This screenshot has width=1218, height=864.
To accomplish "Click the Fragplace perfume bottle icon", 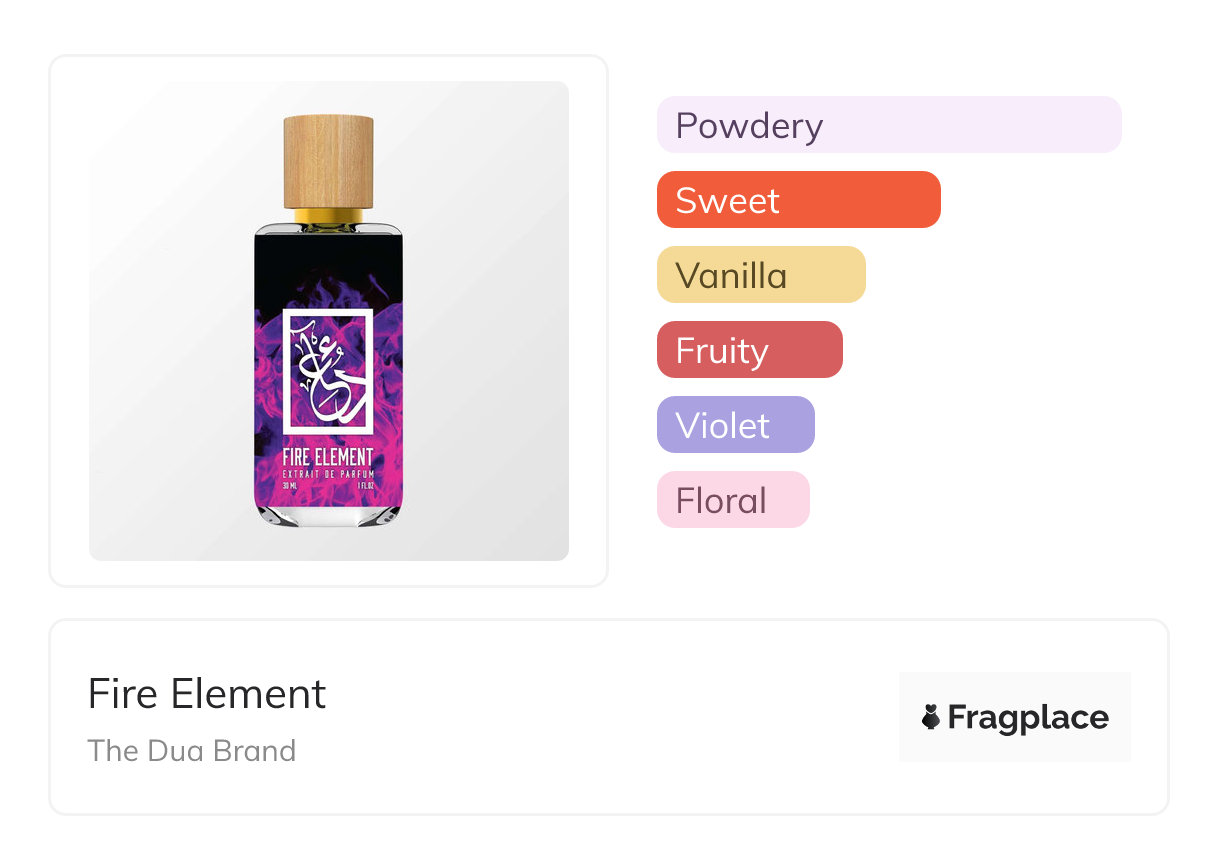I will click(931, 717).
